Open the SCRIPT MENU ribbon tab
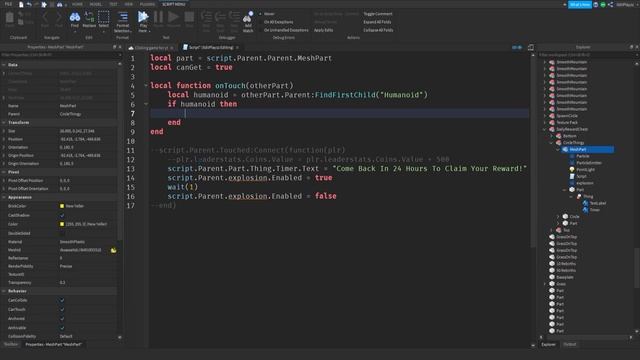Viewport: 640px width, 360px height. (173, 4)
